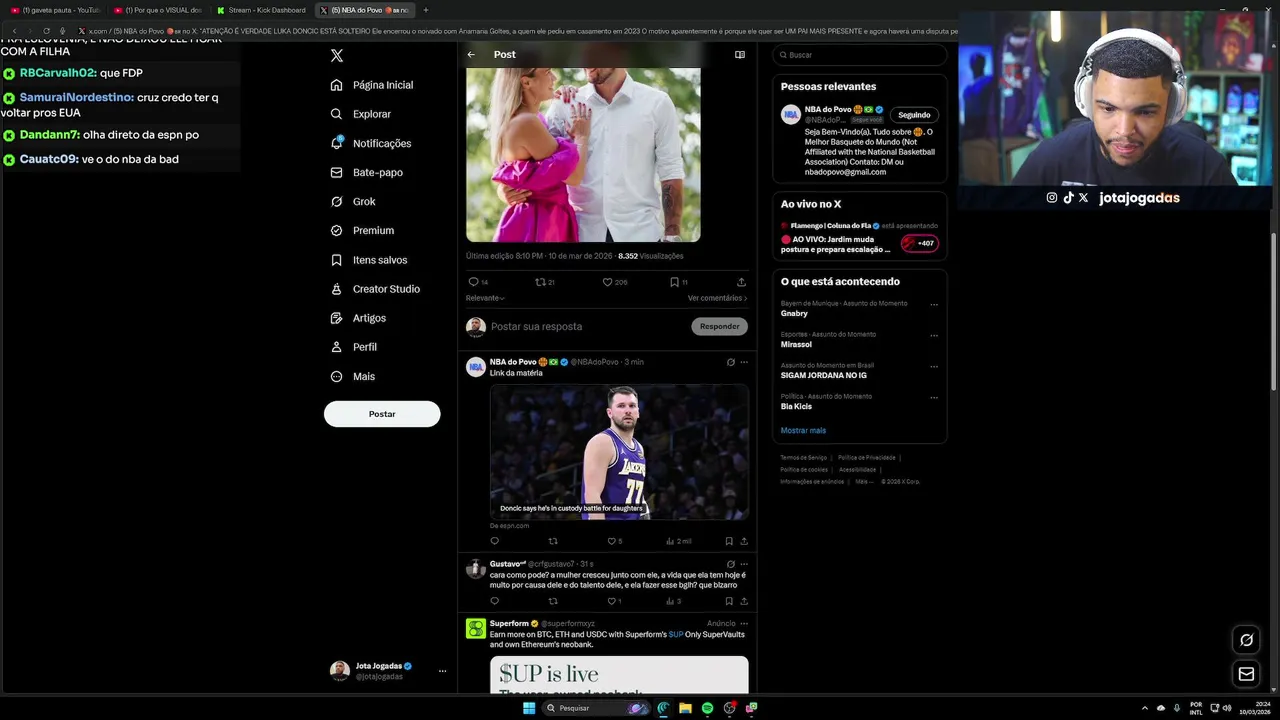Open the SIGAM JORDANA NO IG trend
This screenshot has width=1280, height=720.
823,375
